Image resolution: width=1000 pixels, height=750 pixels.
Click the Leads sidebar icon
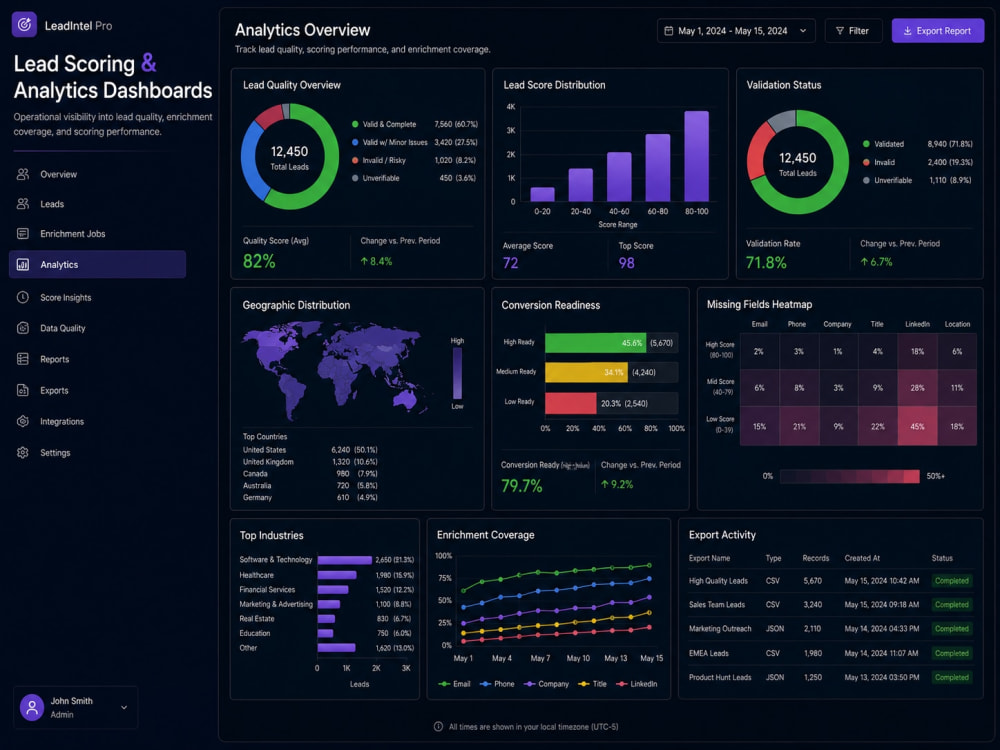23,204
